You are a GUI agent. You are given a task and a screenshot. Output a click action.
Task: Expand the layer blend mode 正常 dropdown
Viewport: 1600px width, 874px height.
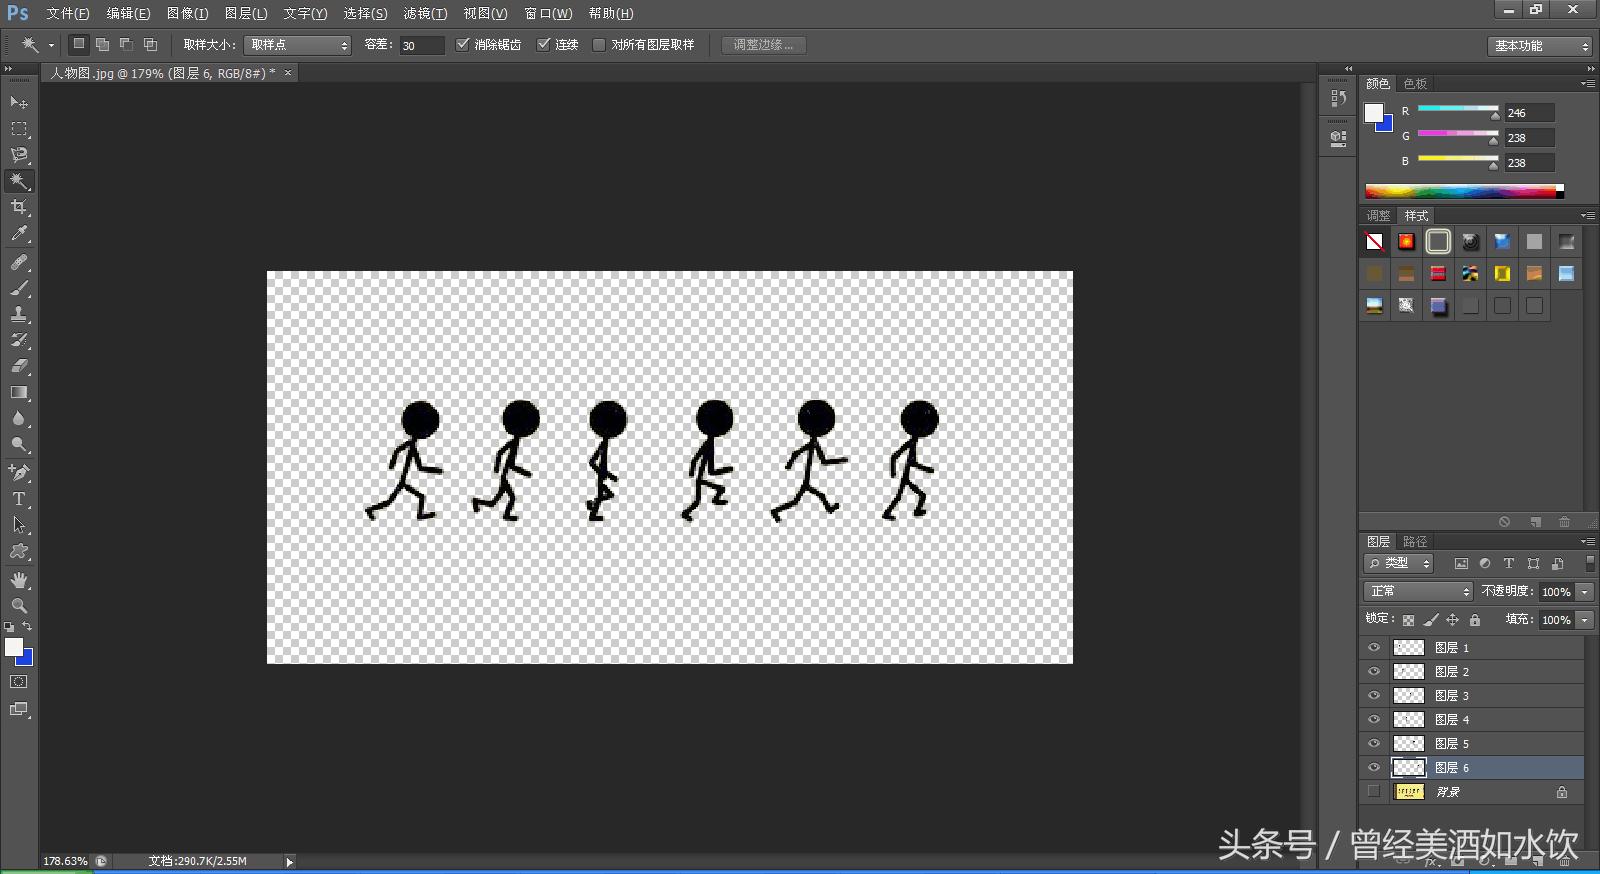coord(1418,592)
